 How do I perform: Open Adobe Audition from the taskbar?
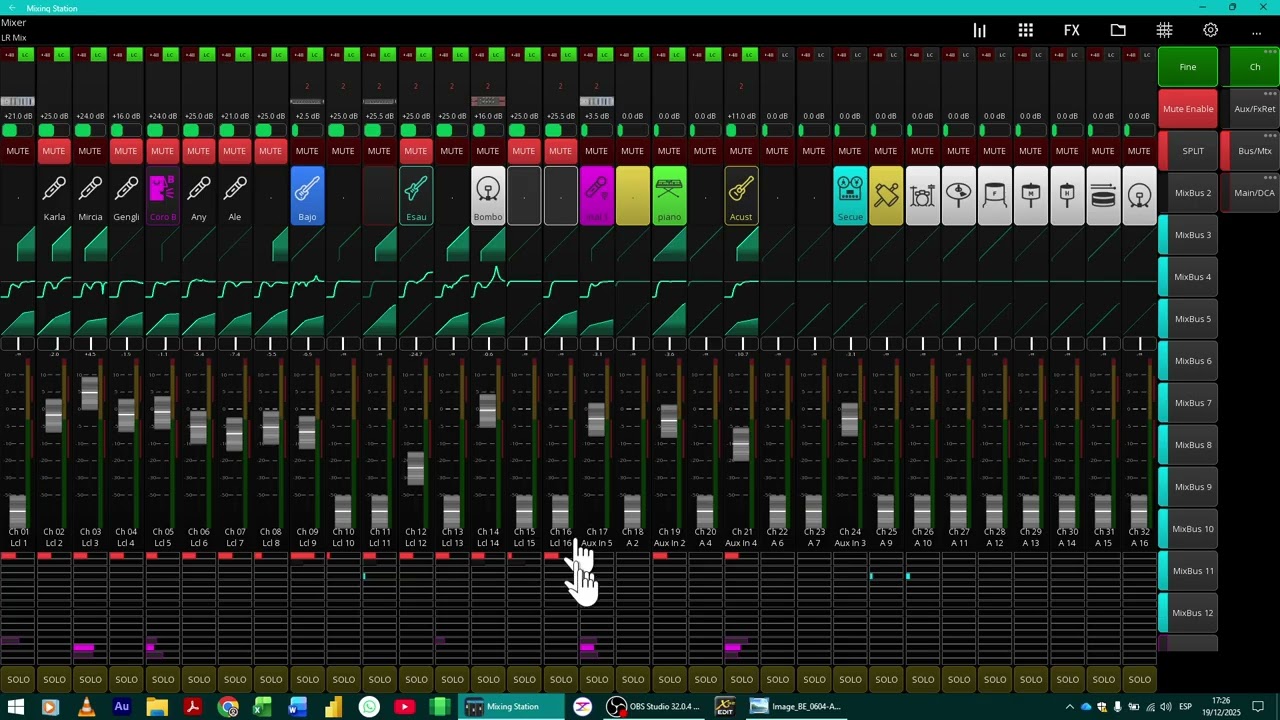coord(122,707)
